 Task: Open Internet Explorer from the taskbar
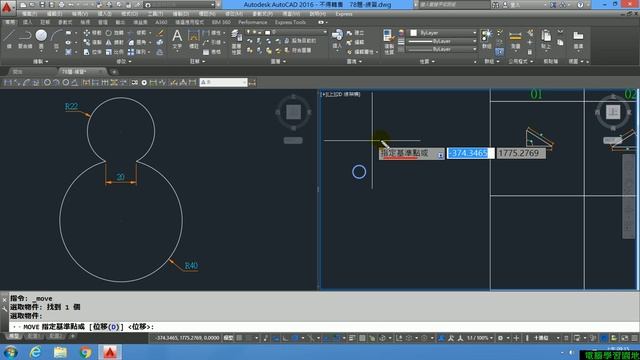click(36, 351)
